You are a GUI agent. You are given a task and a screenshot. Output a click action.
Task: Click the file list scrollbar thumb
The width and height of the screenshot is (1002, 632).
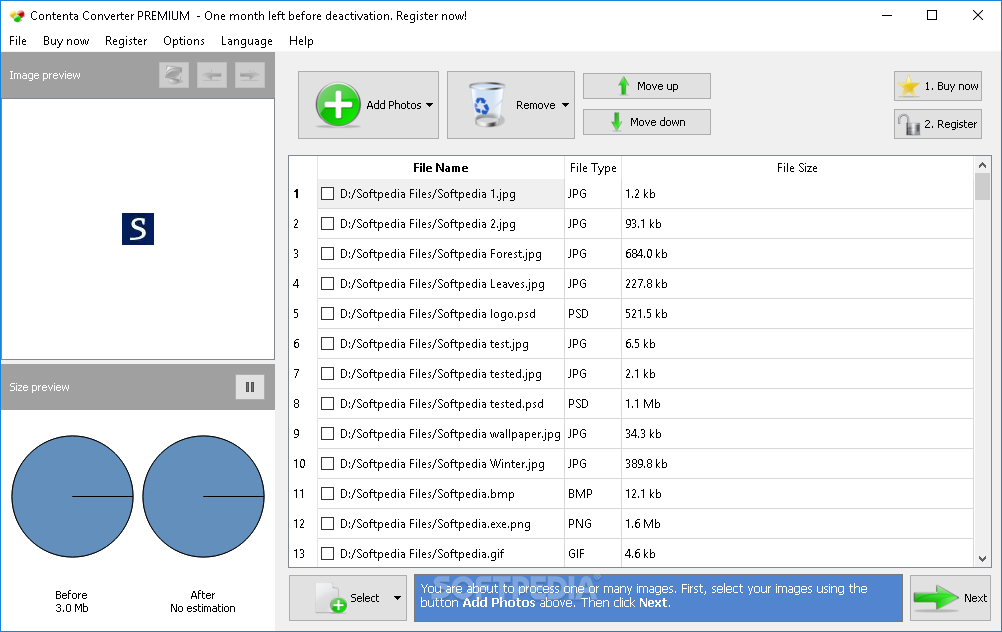tap(982, 187)
